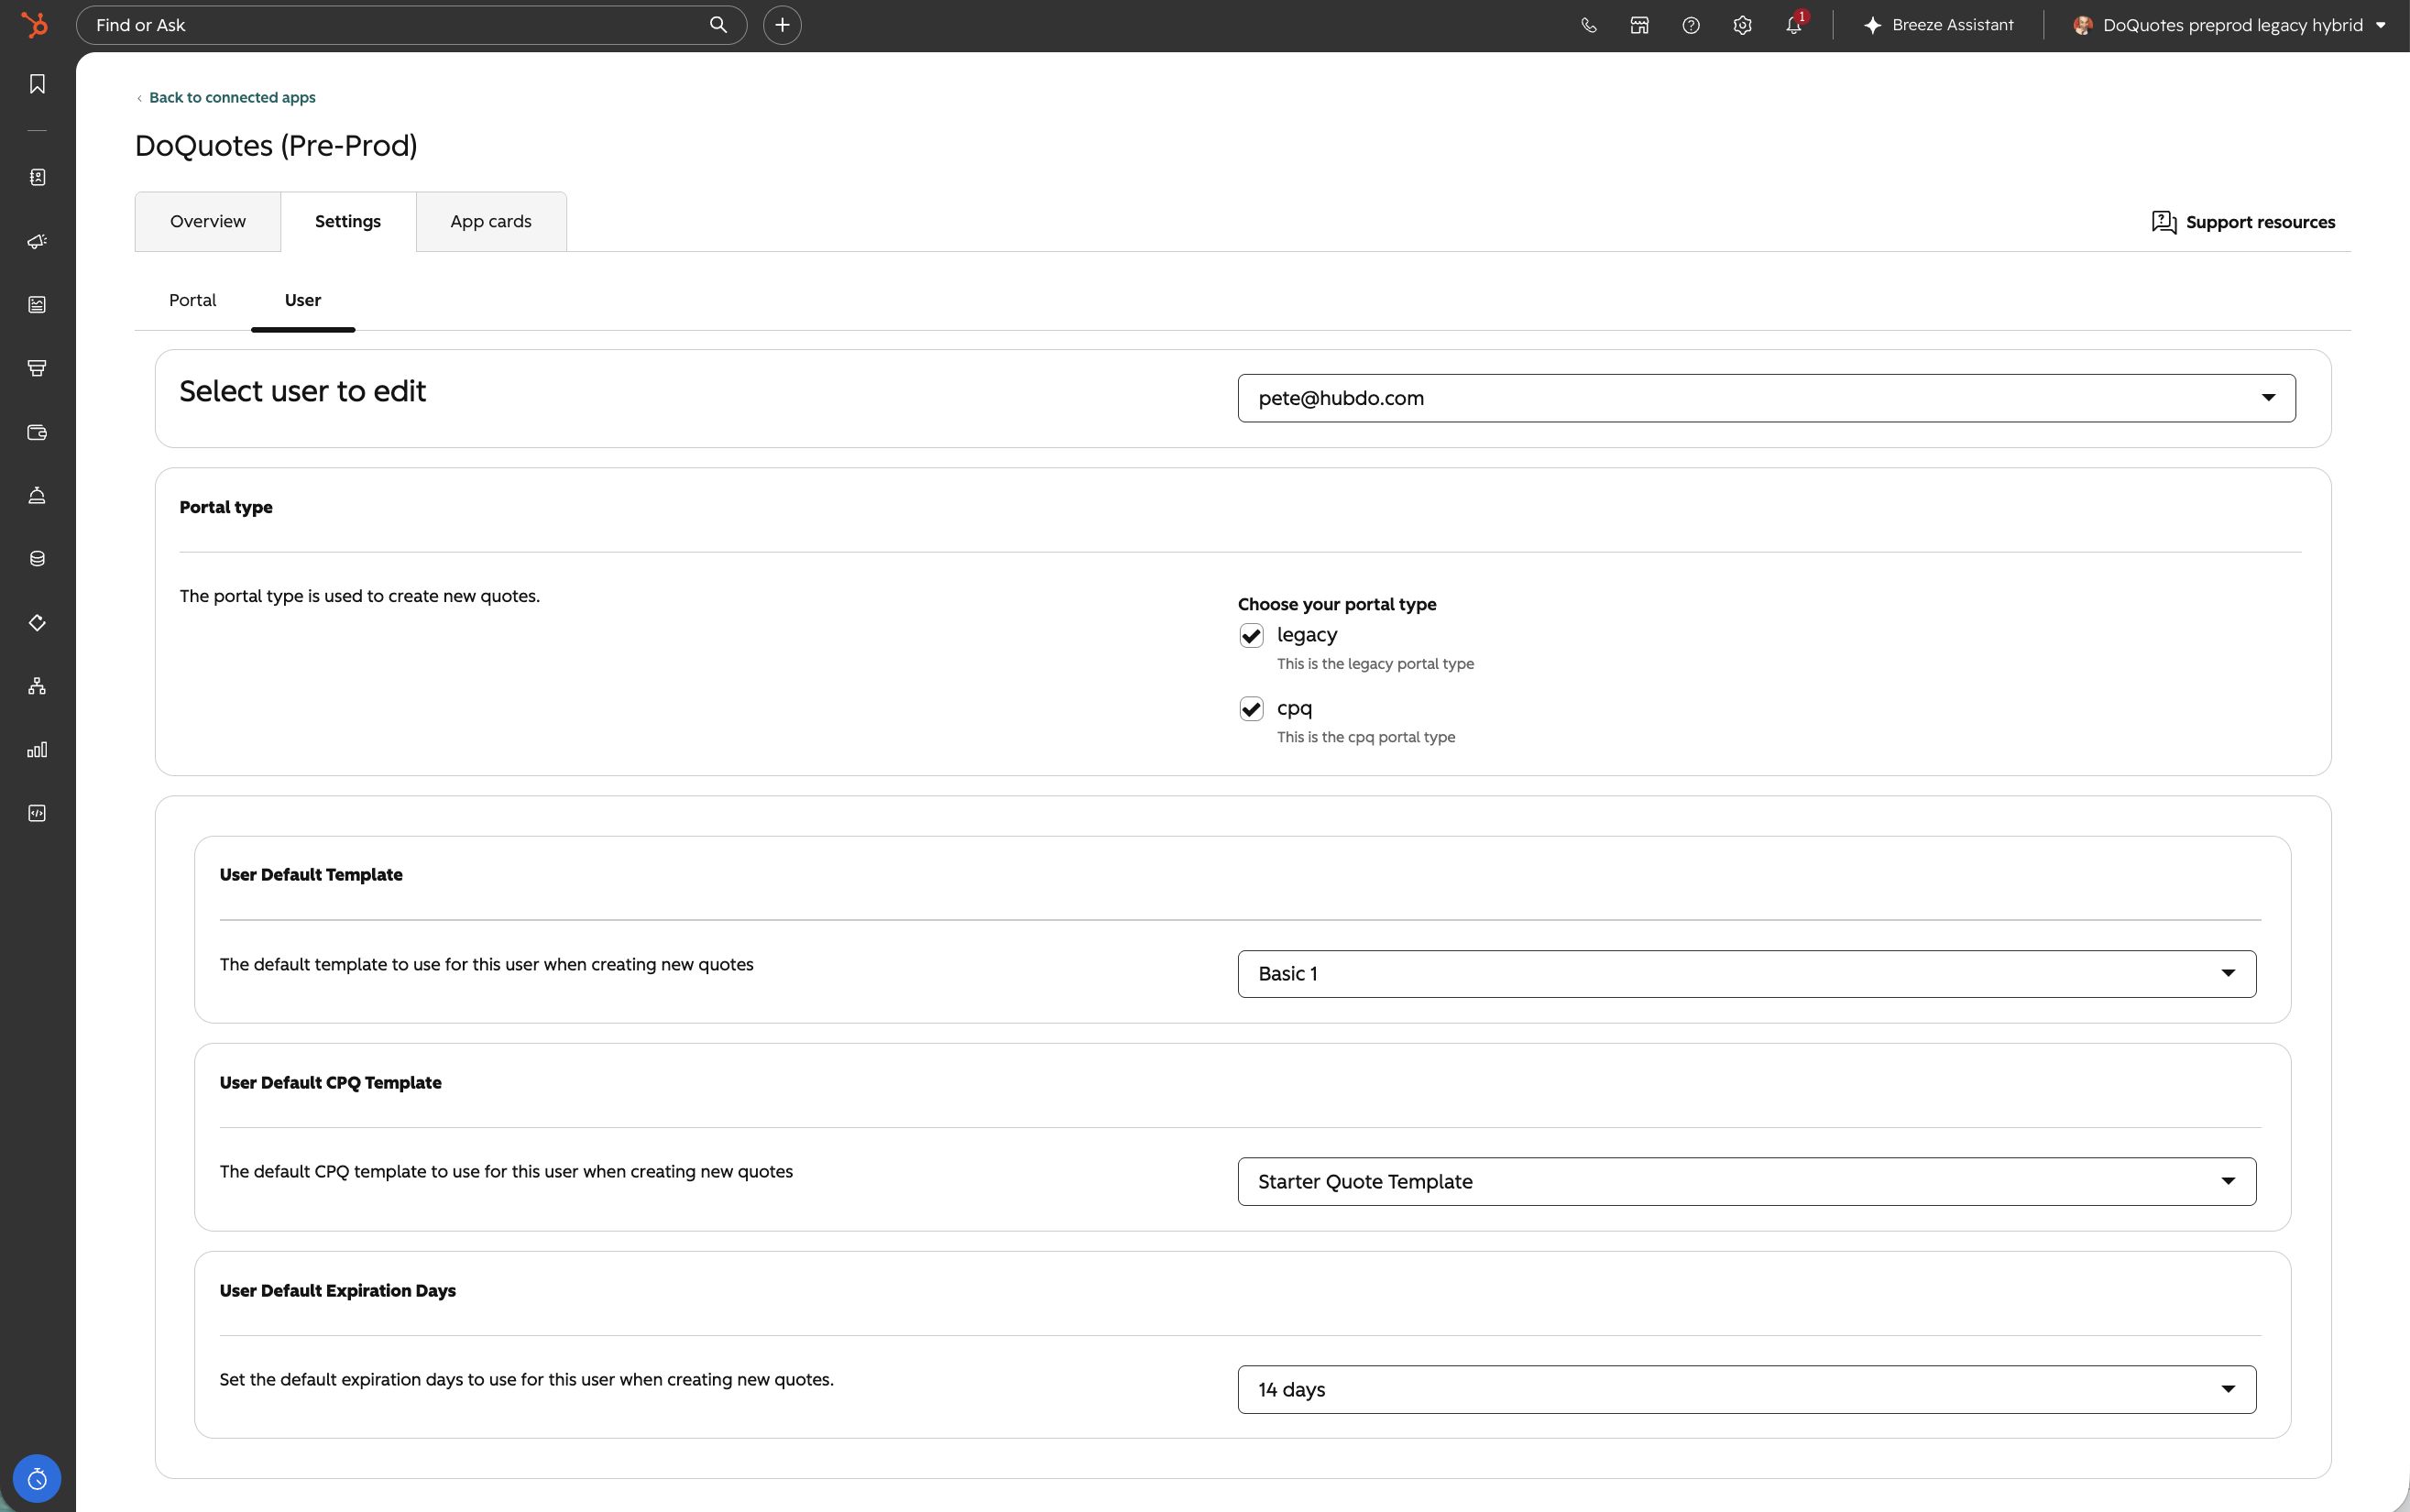Click the 'Select user to edit' heading

302,391
